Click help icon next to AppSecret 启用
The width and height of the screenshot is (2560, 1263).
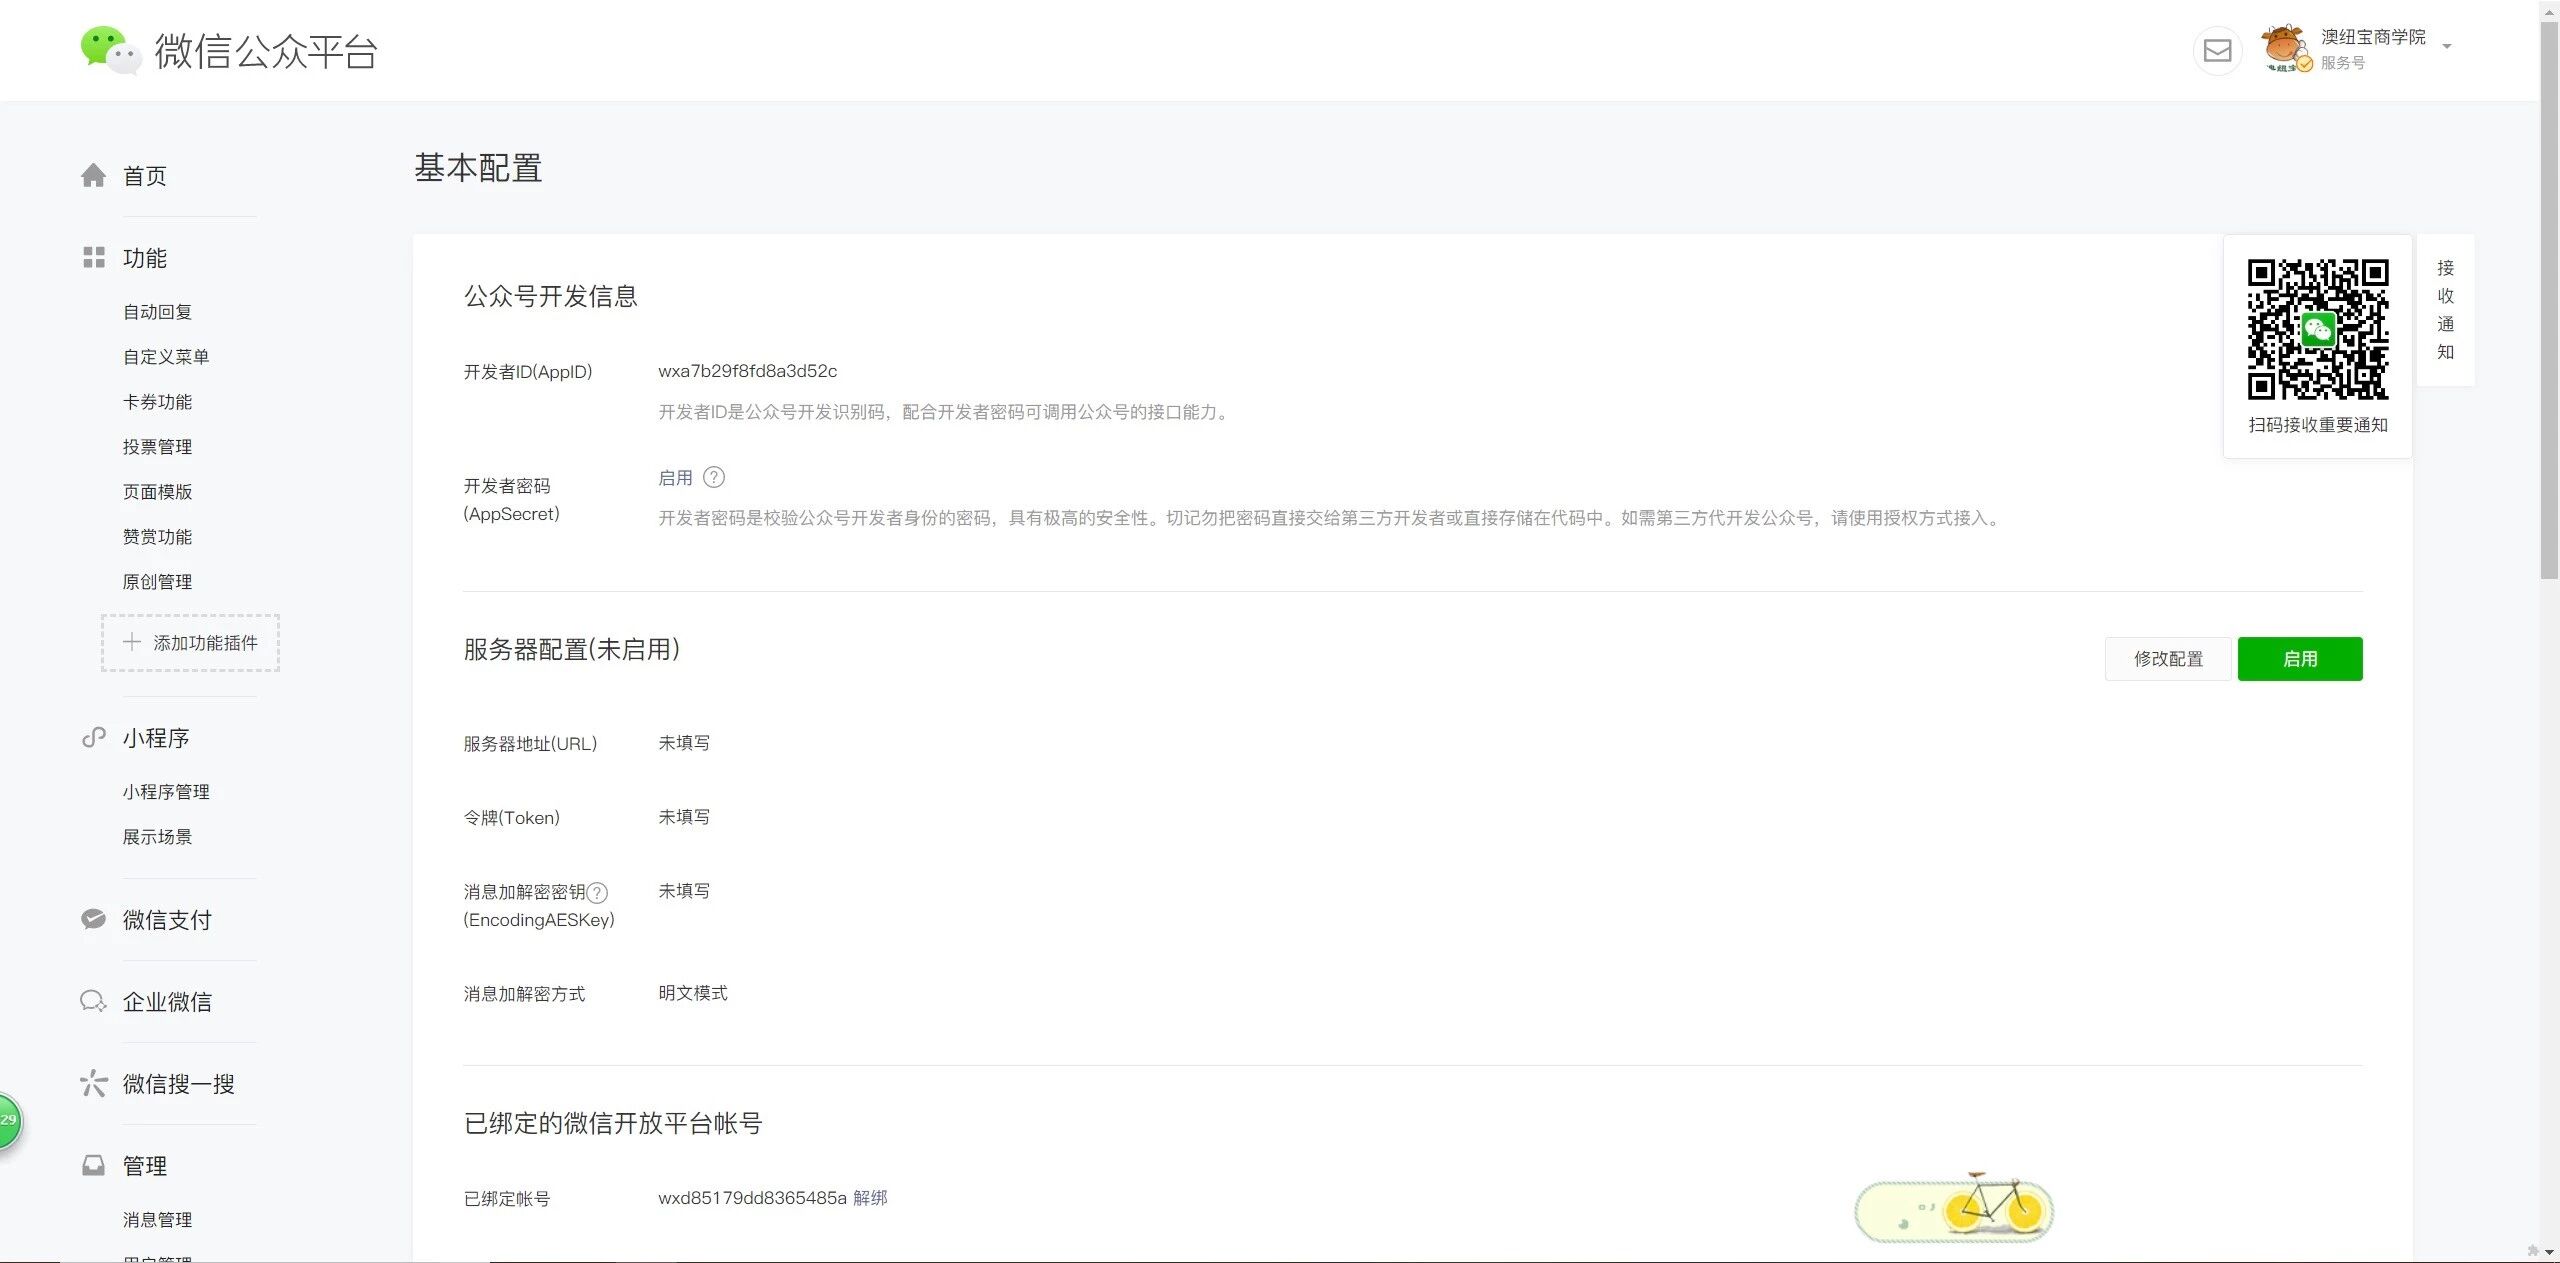pyautogui.click(x=714, y=478)
